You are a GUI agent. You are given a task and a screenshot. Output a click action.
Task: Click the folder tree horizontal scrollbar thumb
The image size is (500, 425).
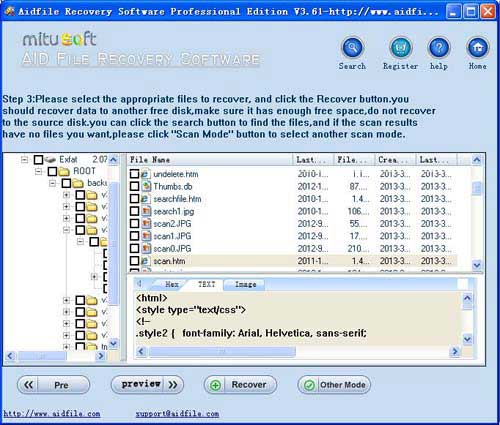(x=42, y=356)
